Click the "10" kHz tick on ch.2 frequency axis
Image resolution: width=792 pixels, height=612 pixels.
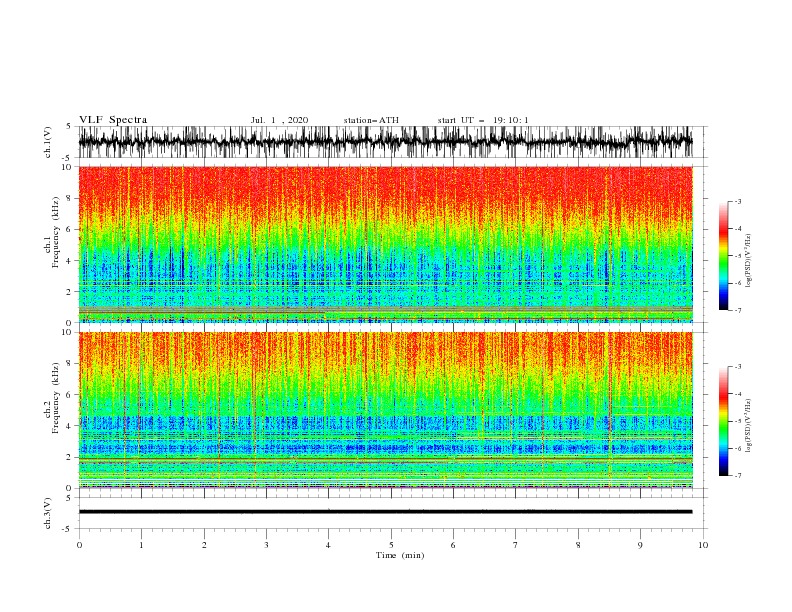point(69,332)
